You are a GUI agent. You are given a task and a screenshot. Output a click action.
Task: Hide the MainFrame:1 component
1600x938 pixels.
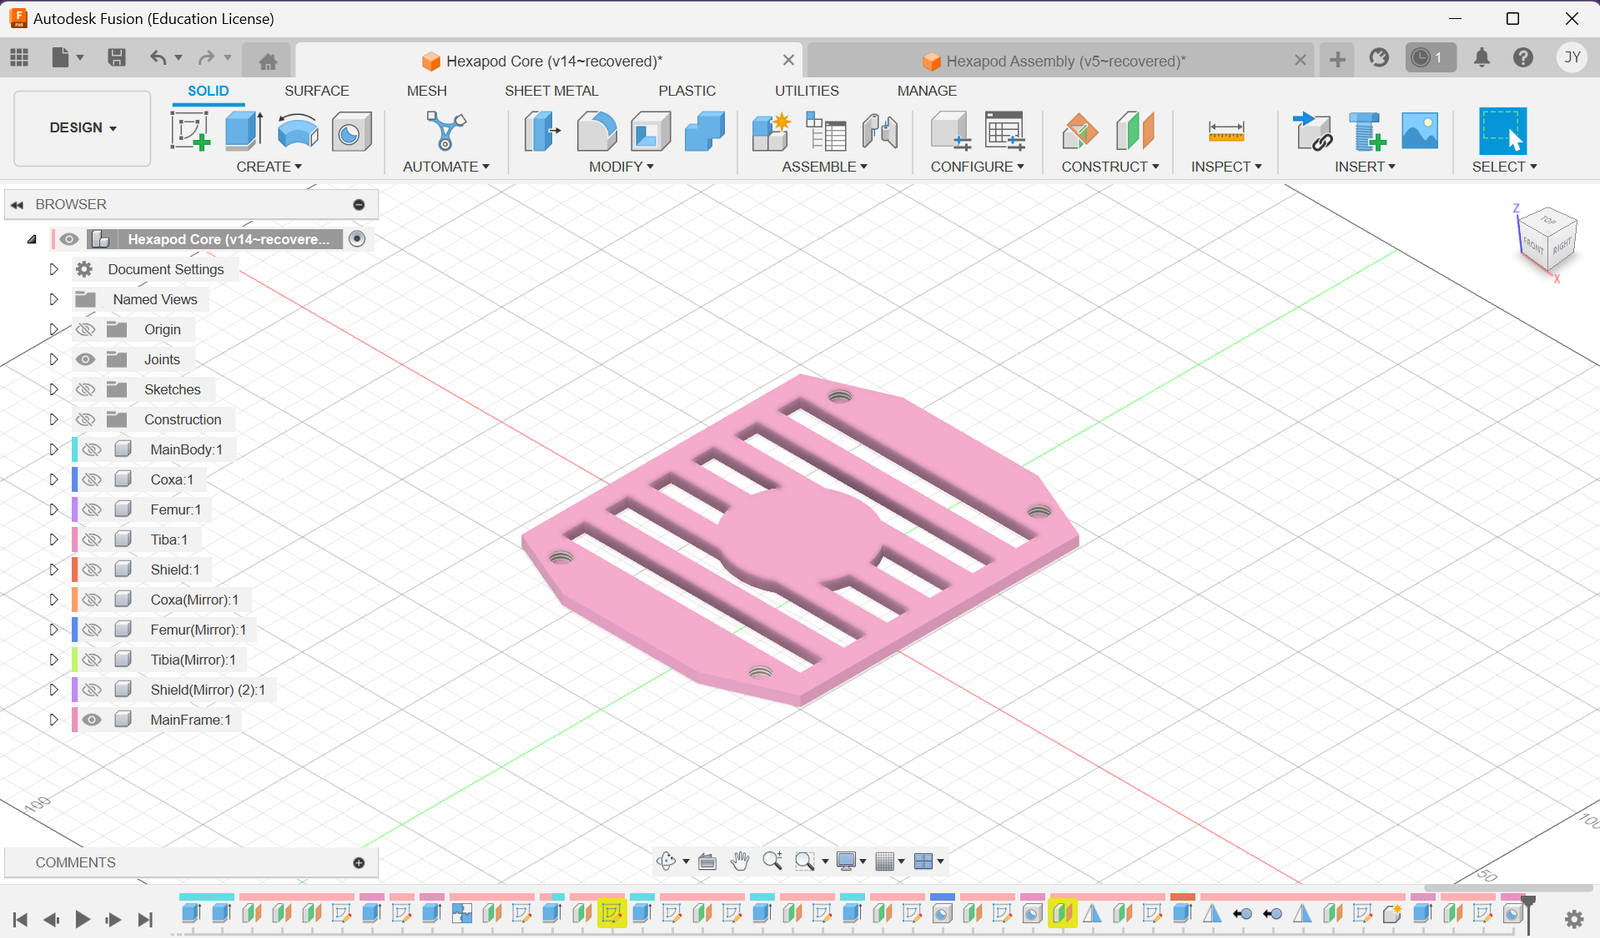click(92, 719)
